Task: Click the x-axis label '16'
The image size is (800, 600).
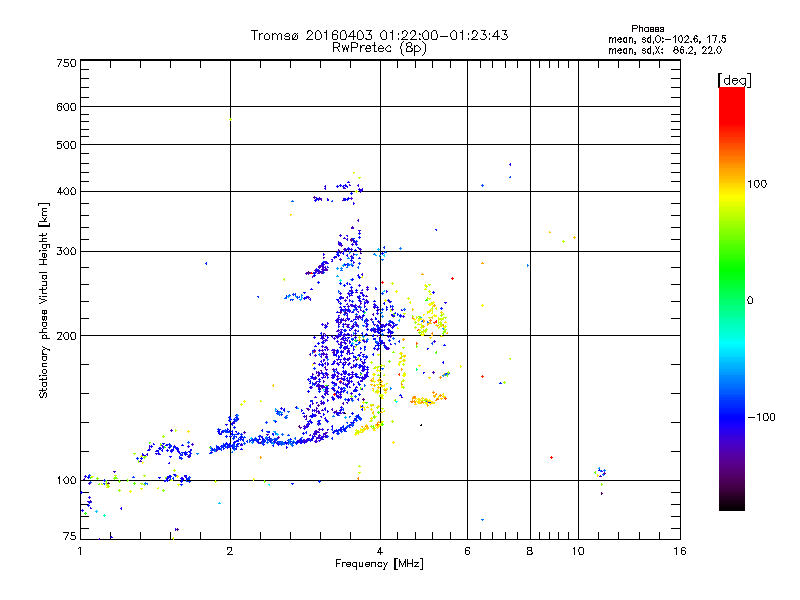Action: coord(680,551)
